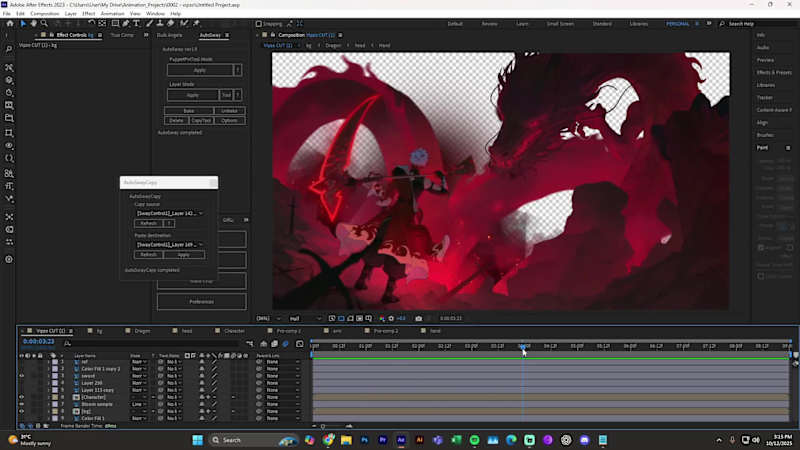
Task: Click the Preferences button
Action: pos(201,301)
